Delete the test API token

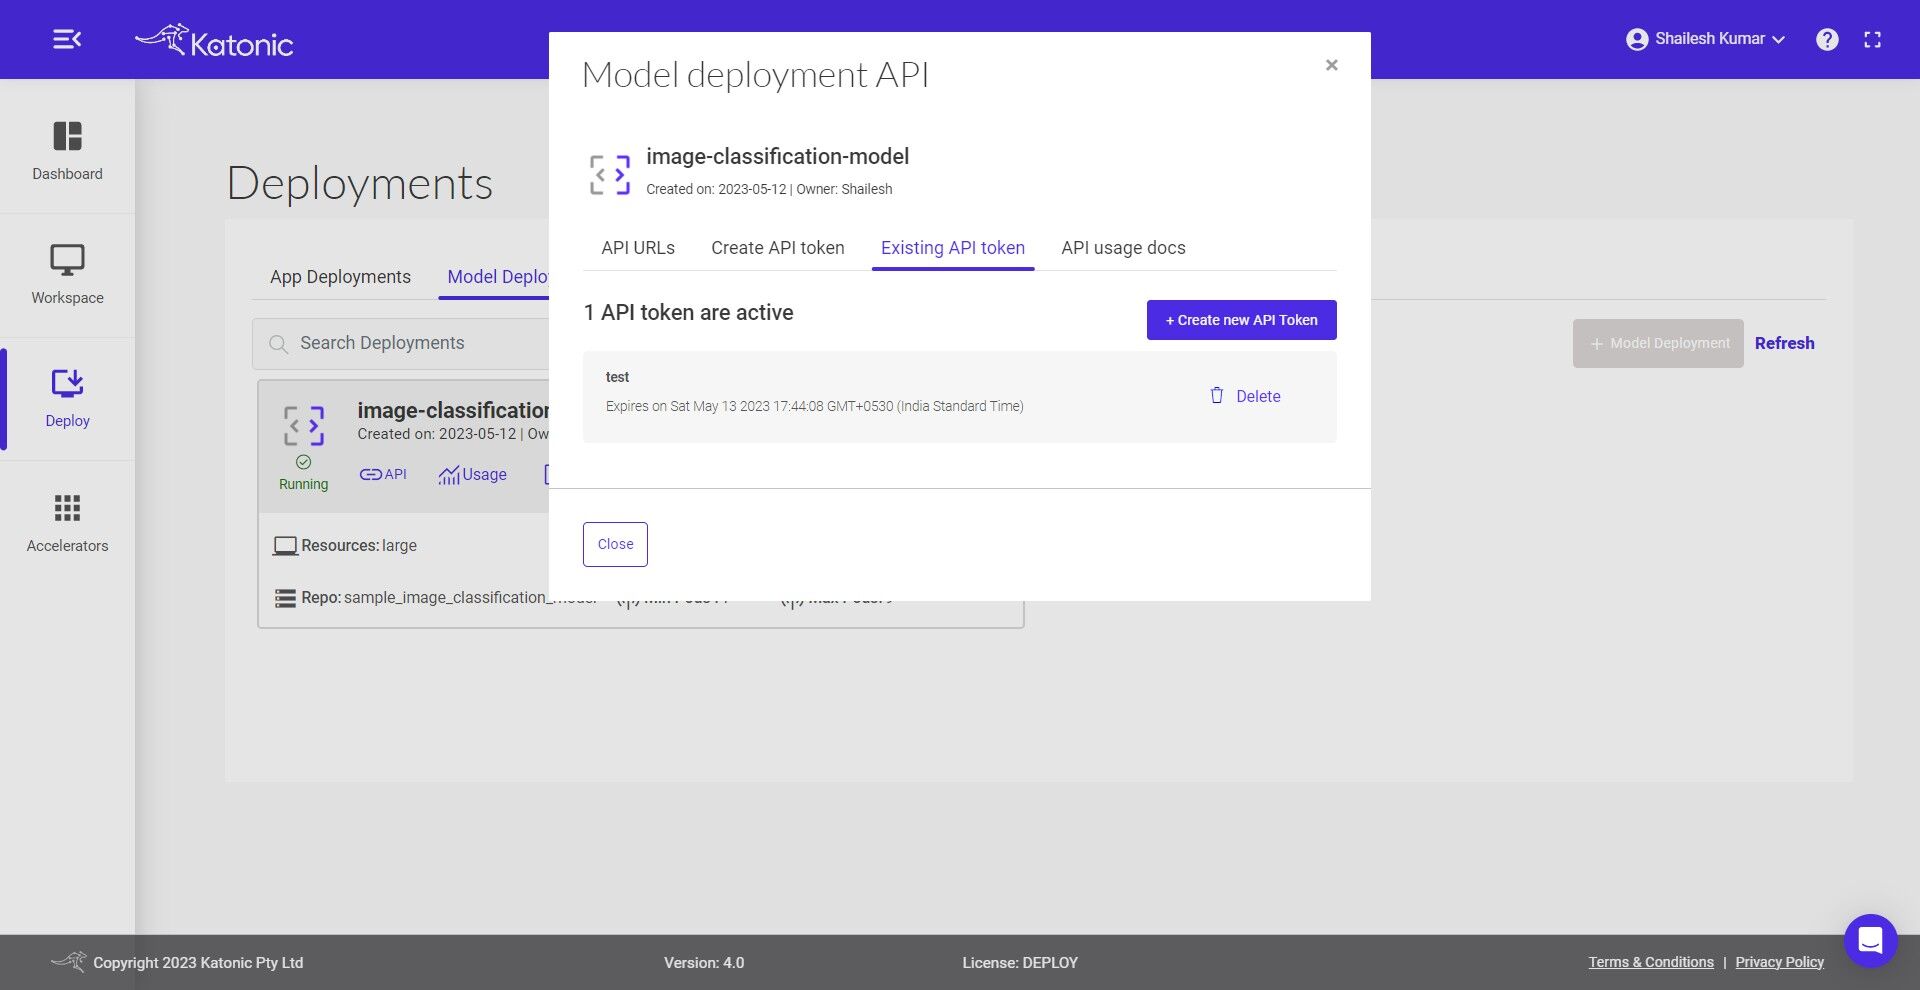click(x=1245, y=396)
